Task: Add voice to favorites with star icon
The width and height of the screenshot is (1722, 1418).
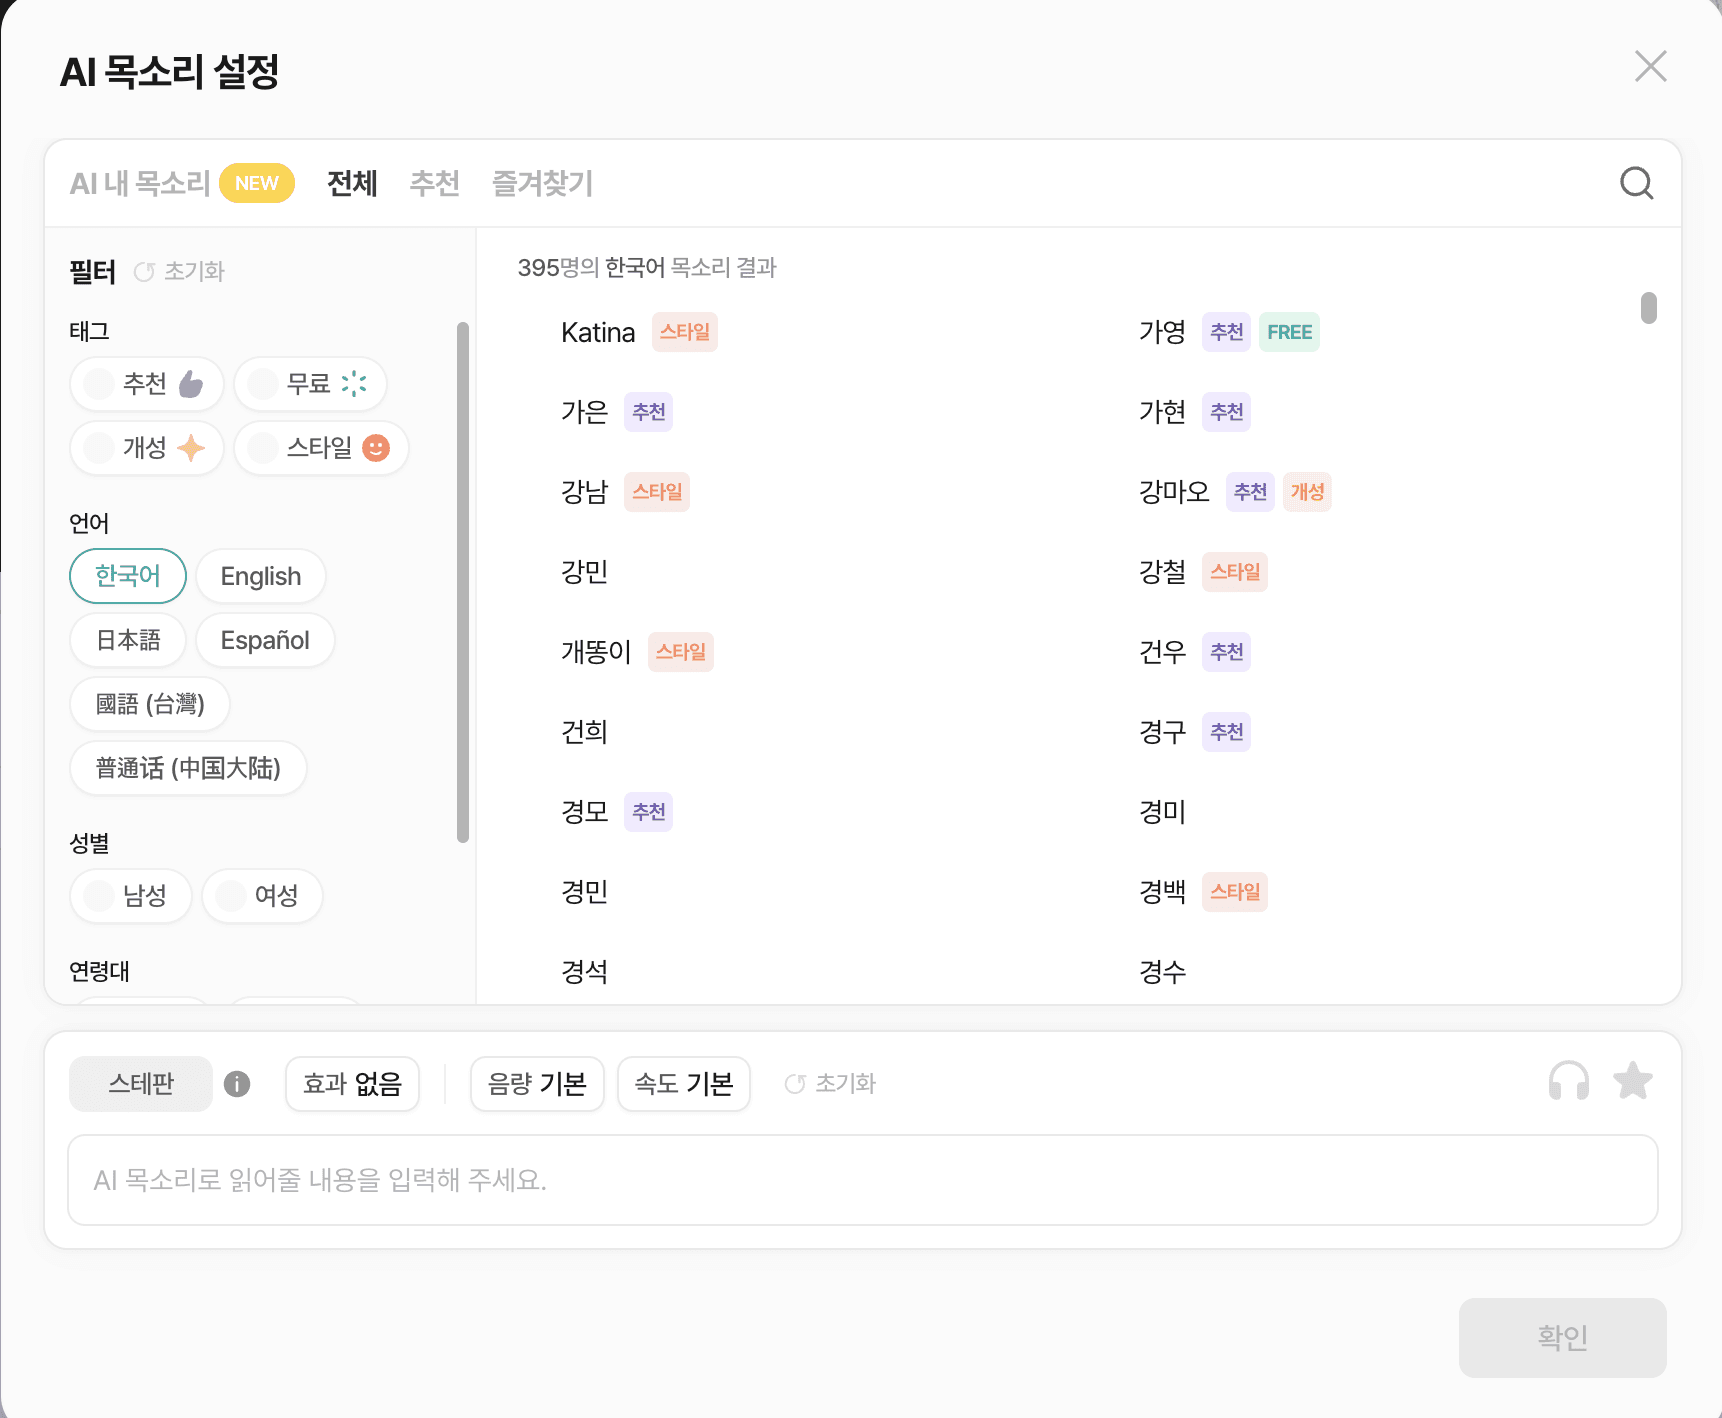Action: pos(1632,1081)
